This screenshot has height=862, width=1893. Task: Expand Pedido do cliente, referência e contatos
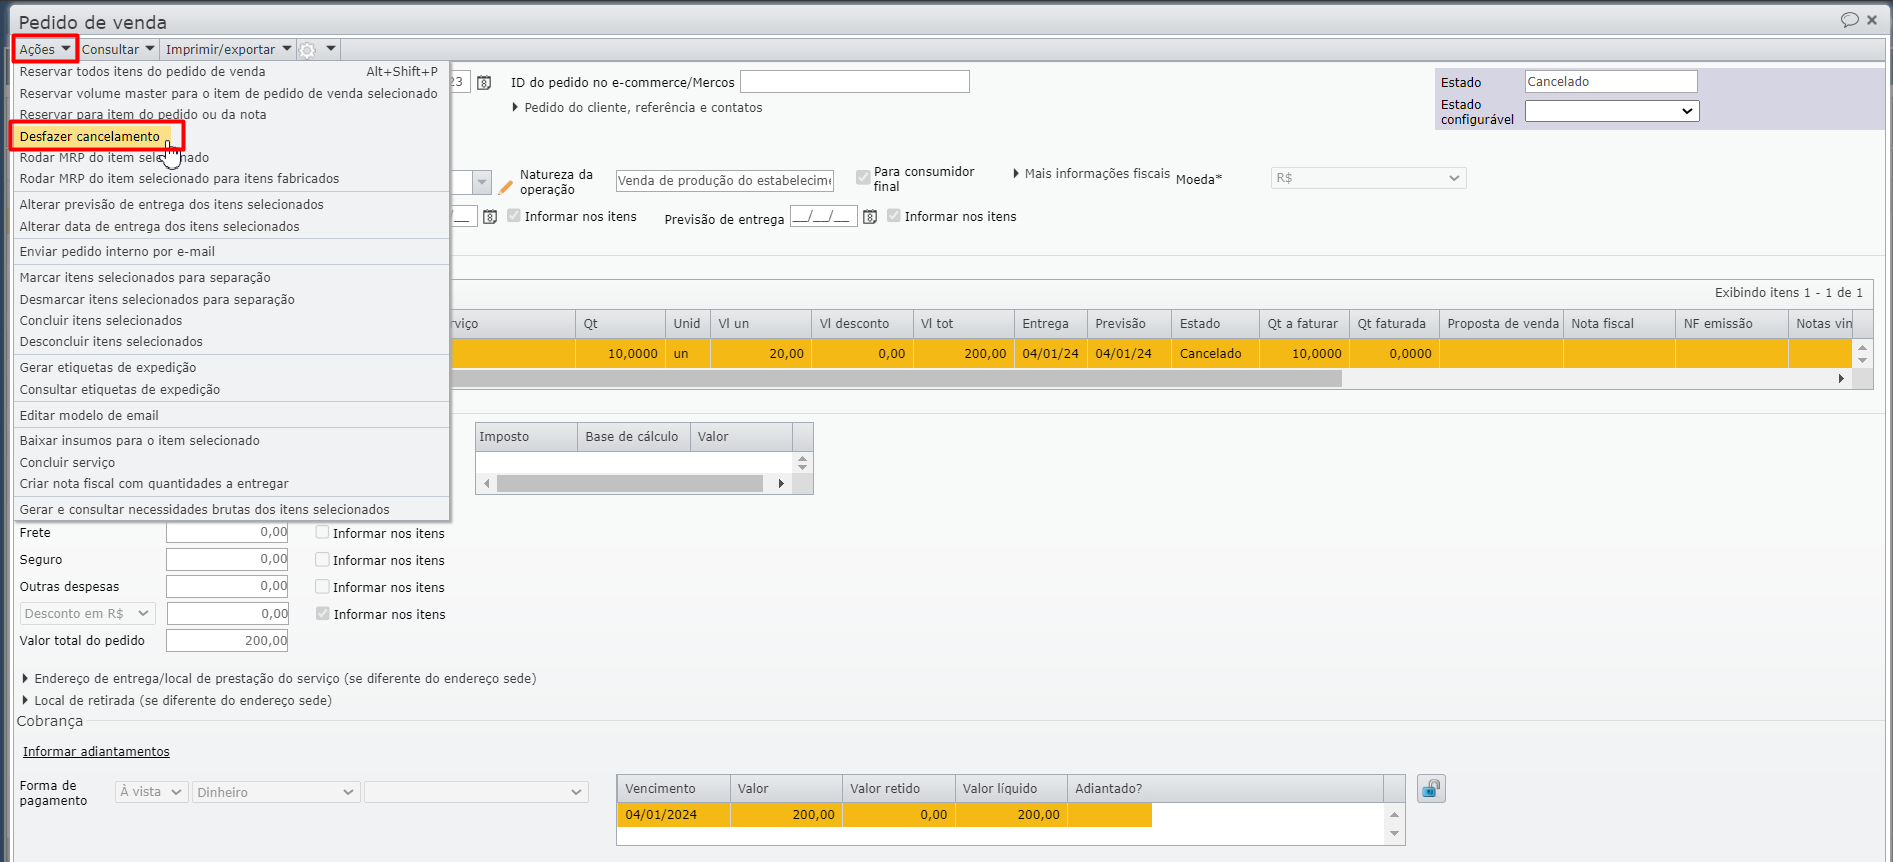637,108
